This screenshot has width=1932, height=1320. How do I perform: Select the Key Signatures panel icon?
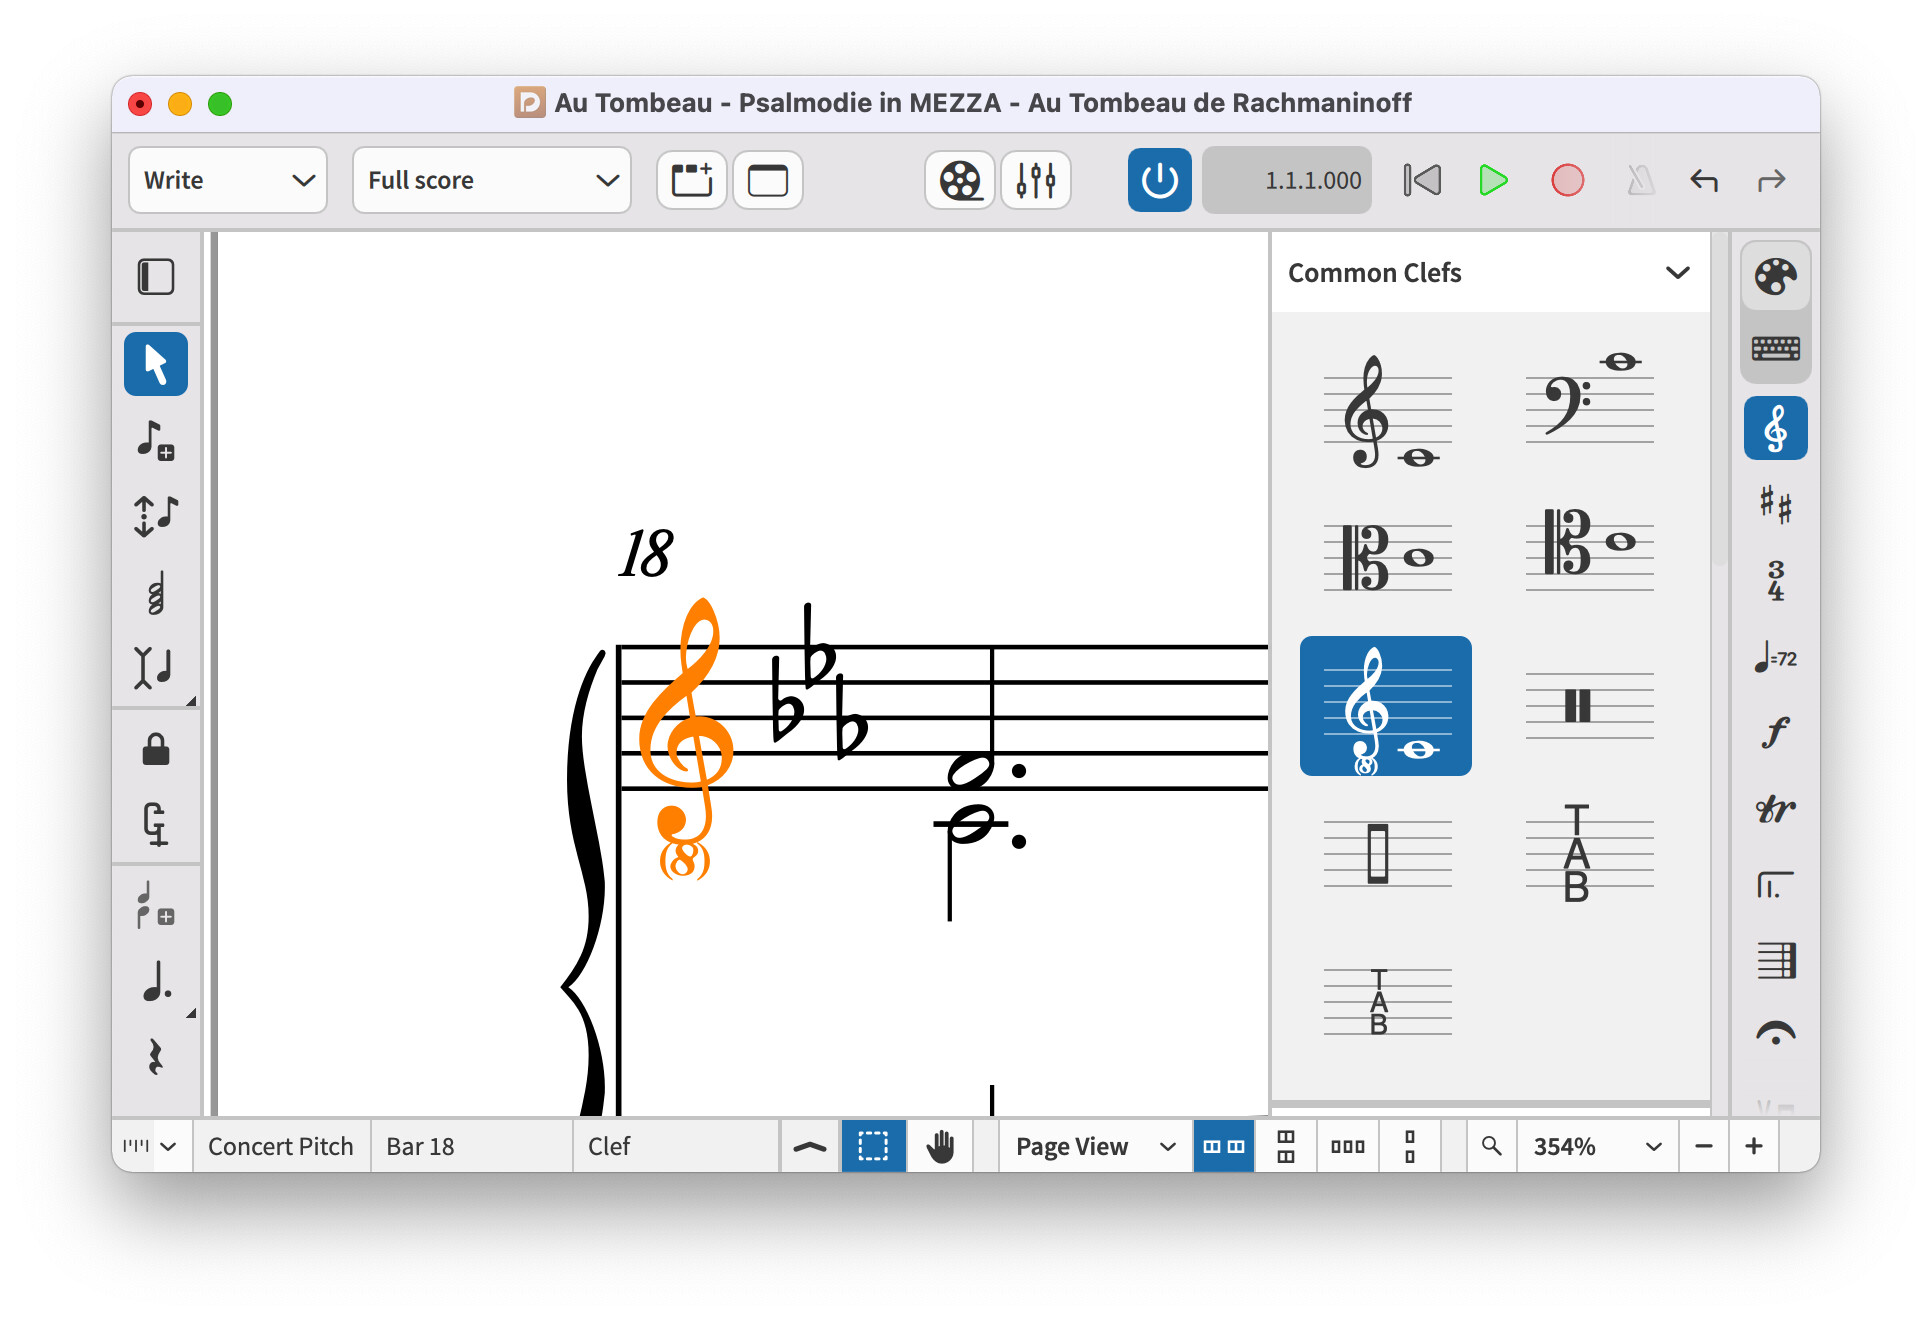pyautogui.click(x=1775, y=503)
